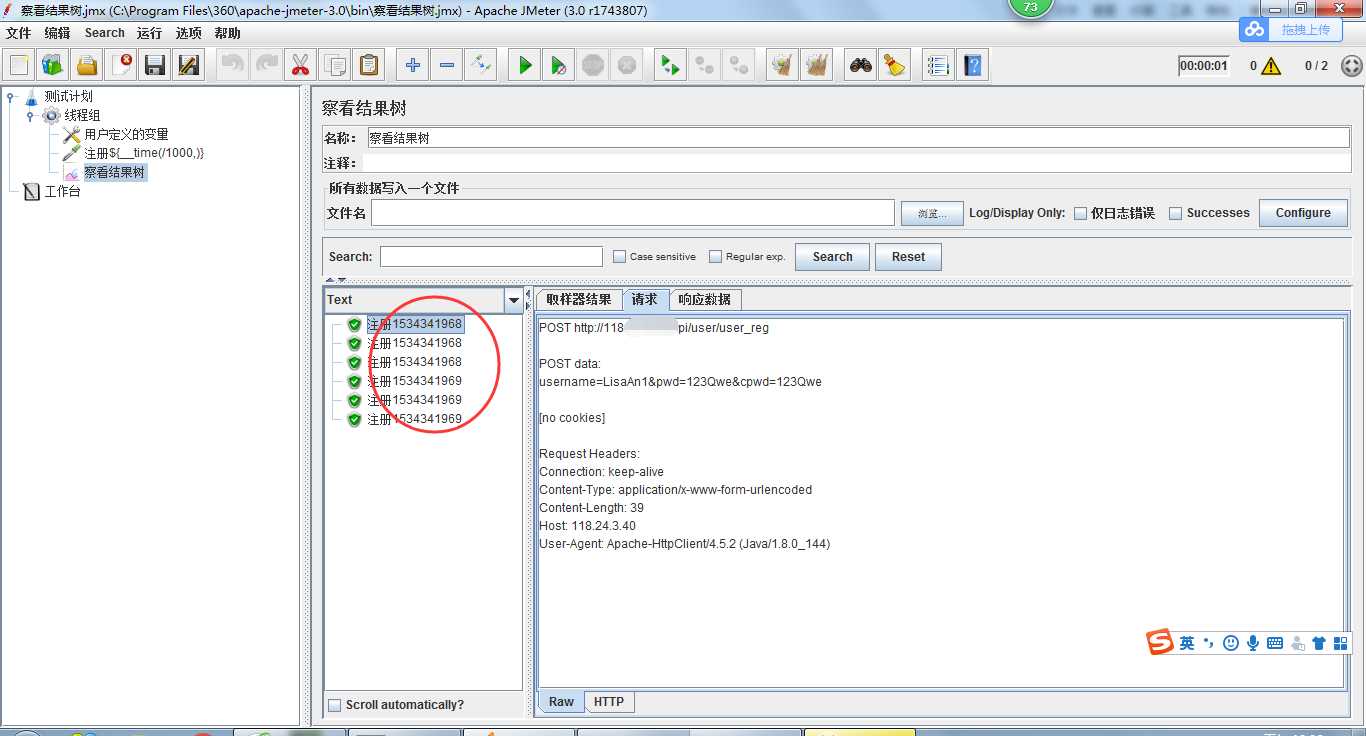Screen dimensions: 1366x736
Task: Cut selection with the scissors icon
Action: 299,66
